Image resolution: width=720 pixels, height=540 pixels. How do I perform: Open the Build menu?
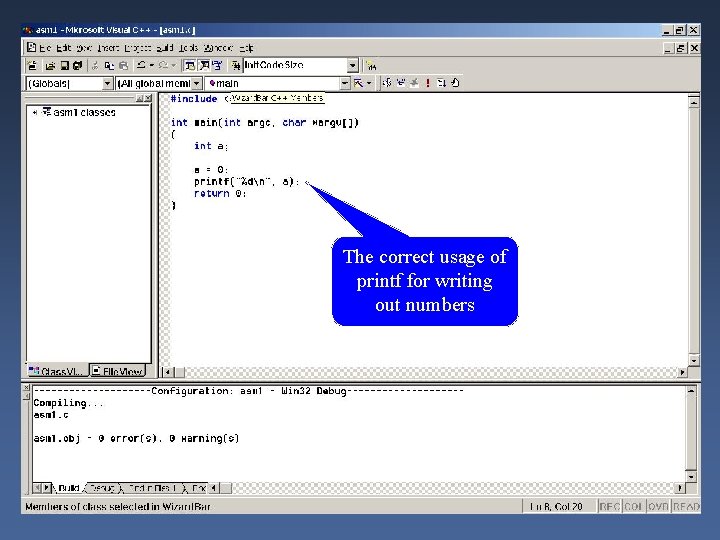coord(165,48)
